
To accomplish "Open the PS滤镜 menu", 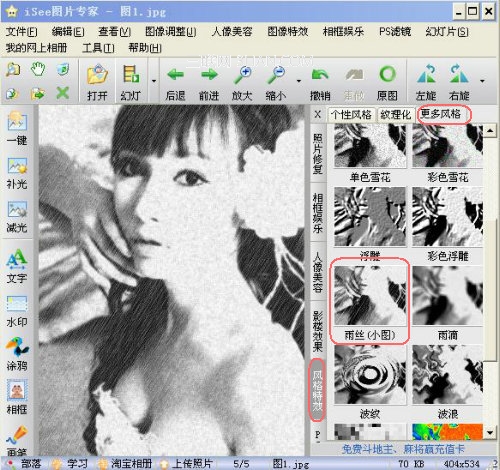I will 395,32.
